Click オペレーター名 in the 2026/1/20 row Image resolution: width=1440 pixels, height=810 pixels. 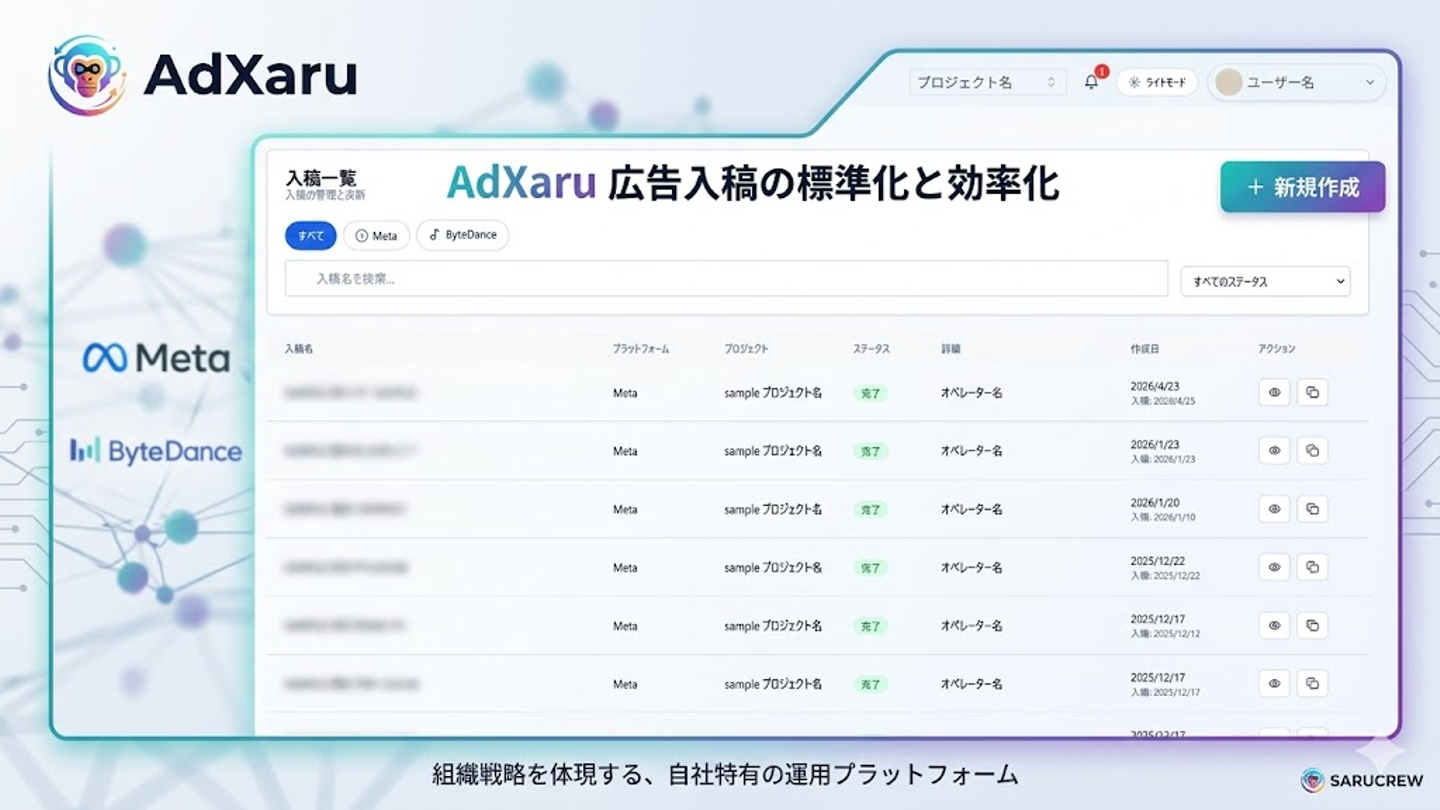pyautogui.click(x=971, y=509)
